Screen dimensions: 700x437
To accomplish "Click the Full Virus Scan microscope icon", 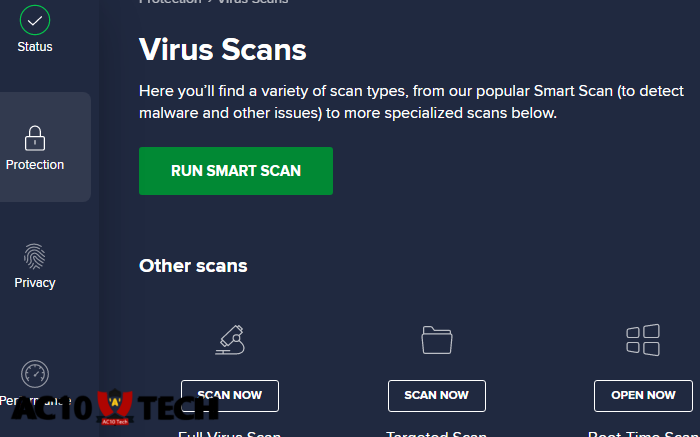I will (230, 340).
